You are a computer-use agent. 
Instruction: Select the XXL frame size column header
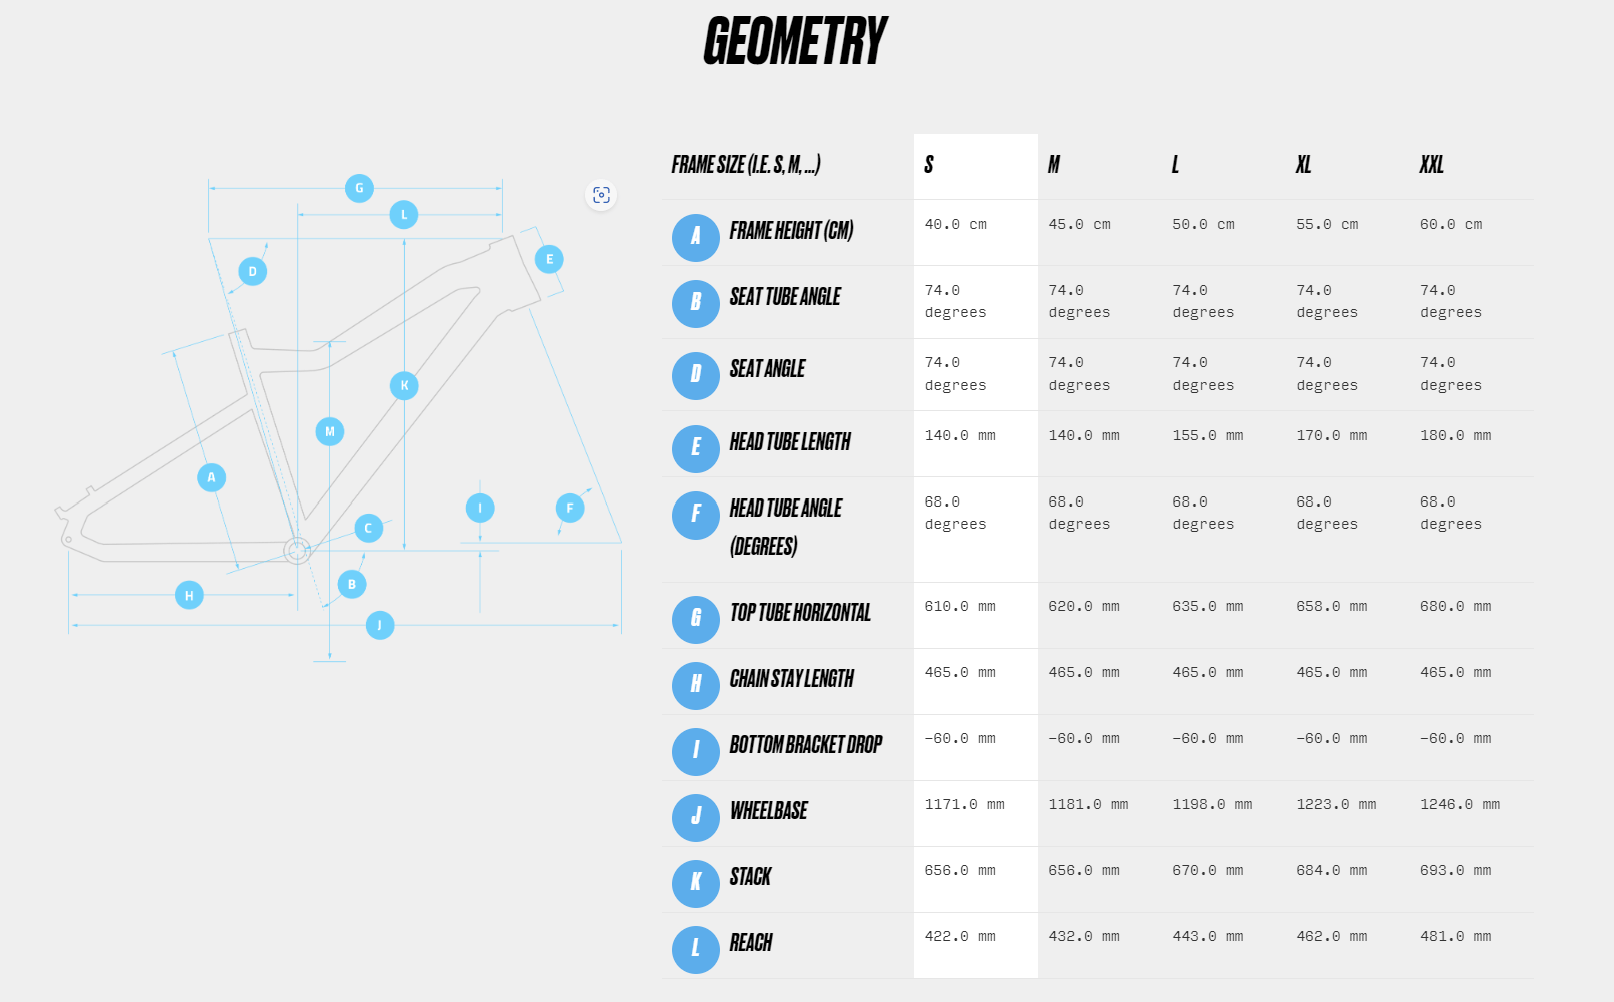pyautogui.click(x=1431, y=165)
